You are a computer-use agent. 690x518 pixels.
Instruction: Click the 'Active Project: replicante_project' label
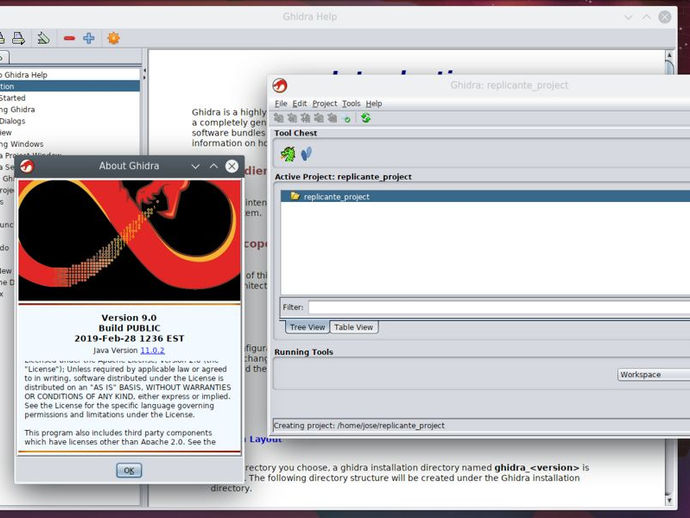(x=343, y=177)
